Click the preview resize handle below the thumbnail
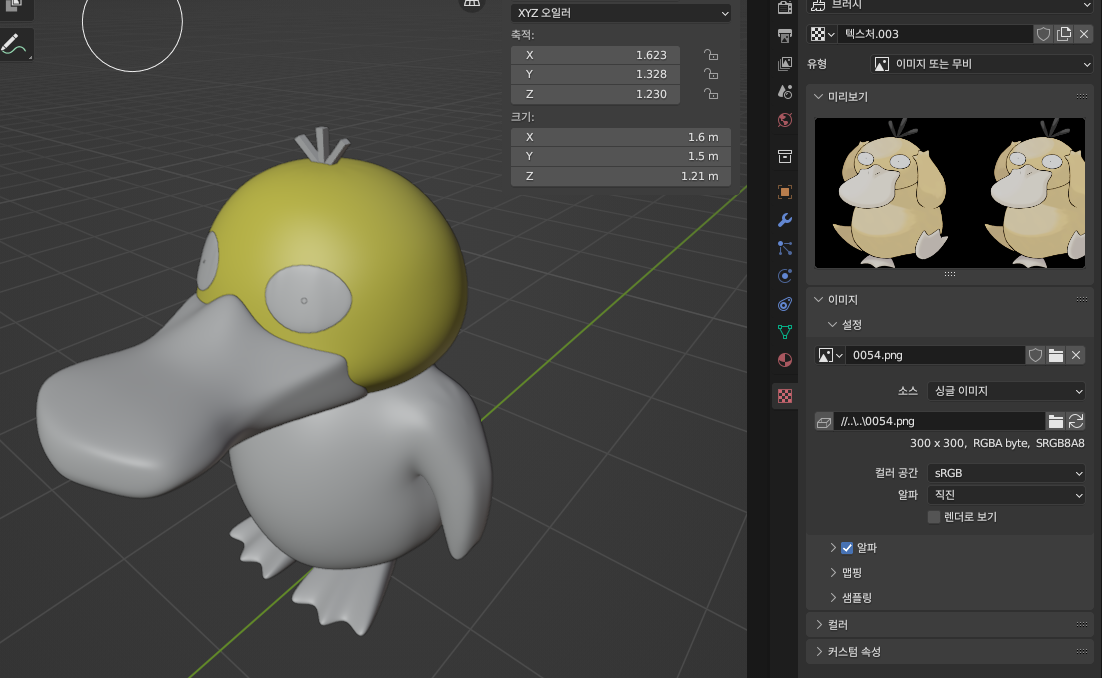1102x678 pixels. 949,274
